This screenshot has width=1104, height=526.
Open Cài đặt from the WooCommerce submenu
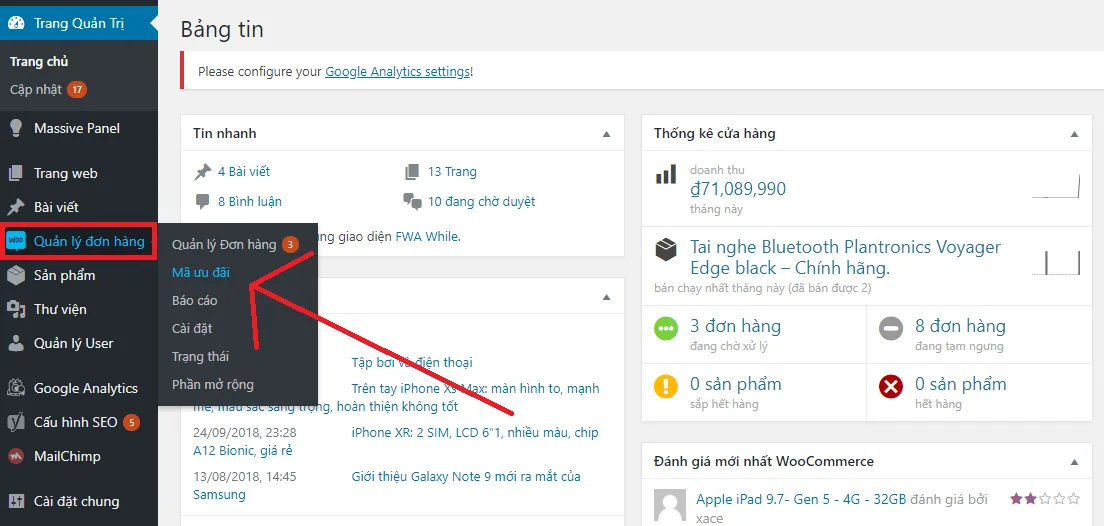(x=192, y=329)
